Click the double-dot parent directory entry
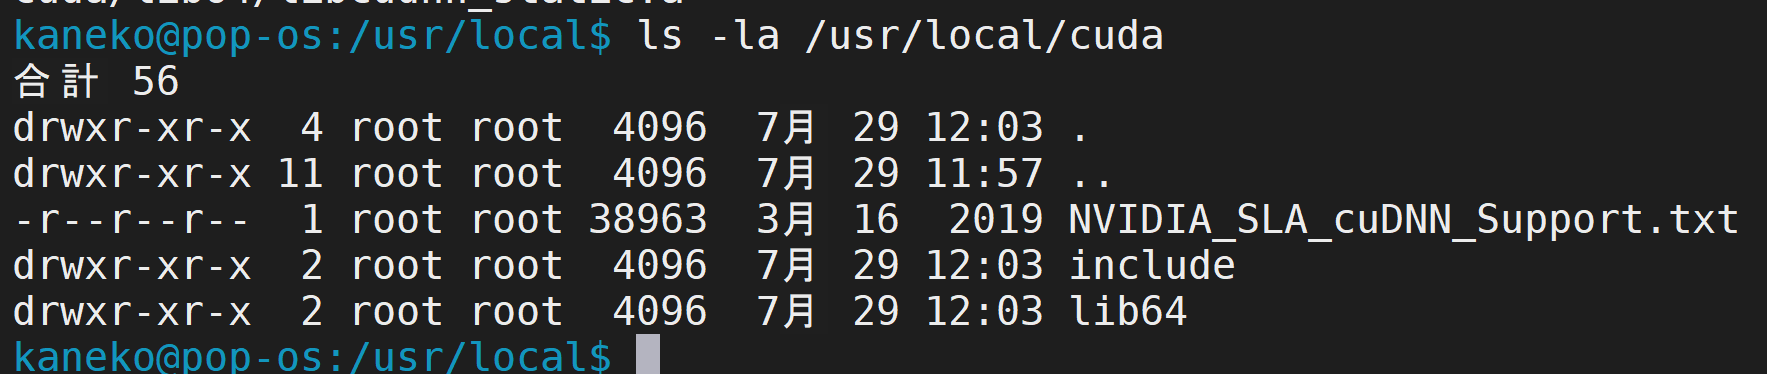The height and width of the screenshot is (374, 1767). click(1091, 174)
